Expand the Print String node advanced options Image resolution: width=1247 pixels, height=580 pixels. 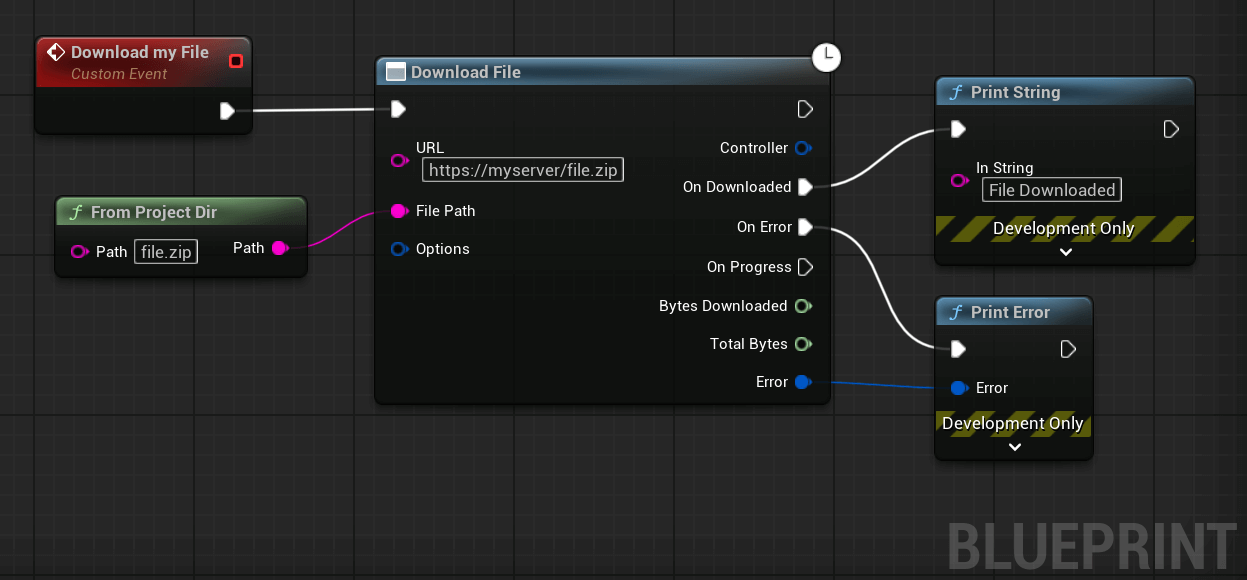pos(1065,252)
